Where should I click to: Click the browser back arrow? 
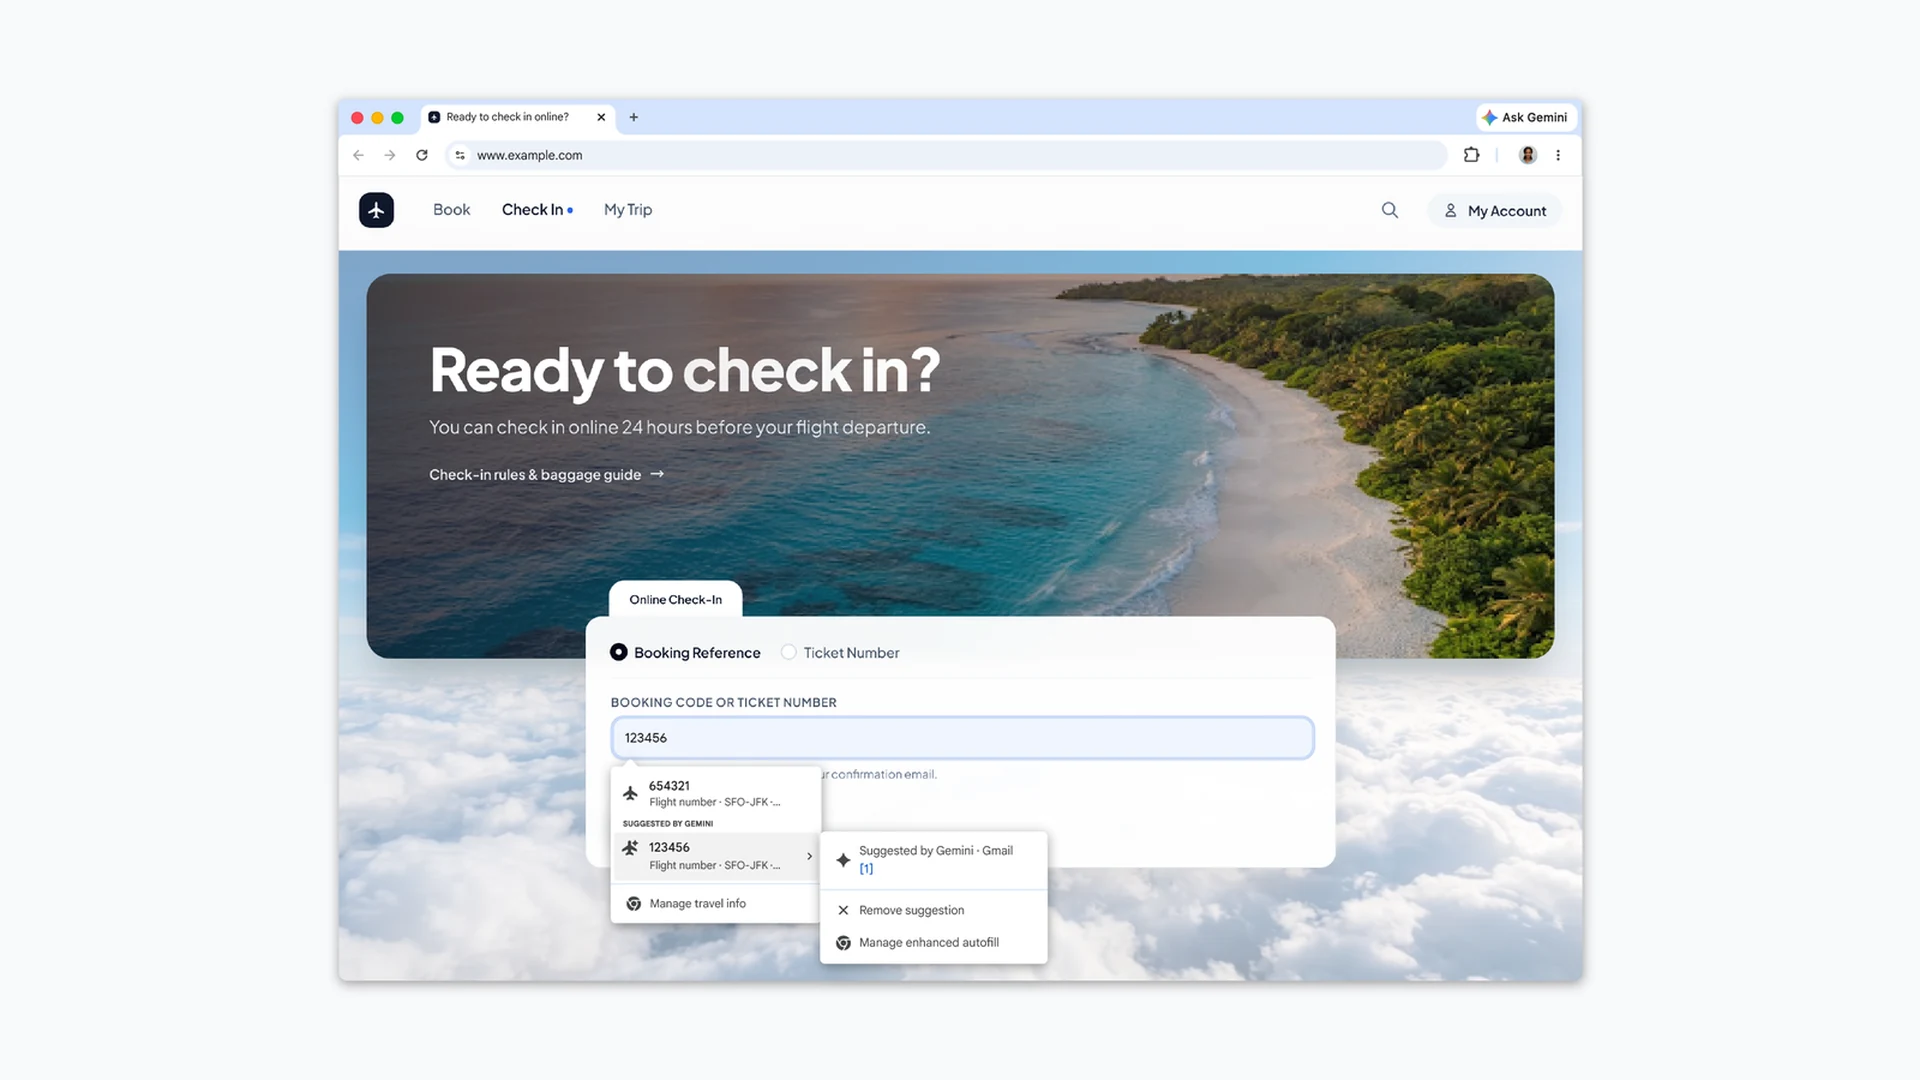click(x=358, y=155)
